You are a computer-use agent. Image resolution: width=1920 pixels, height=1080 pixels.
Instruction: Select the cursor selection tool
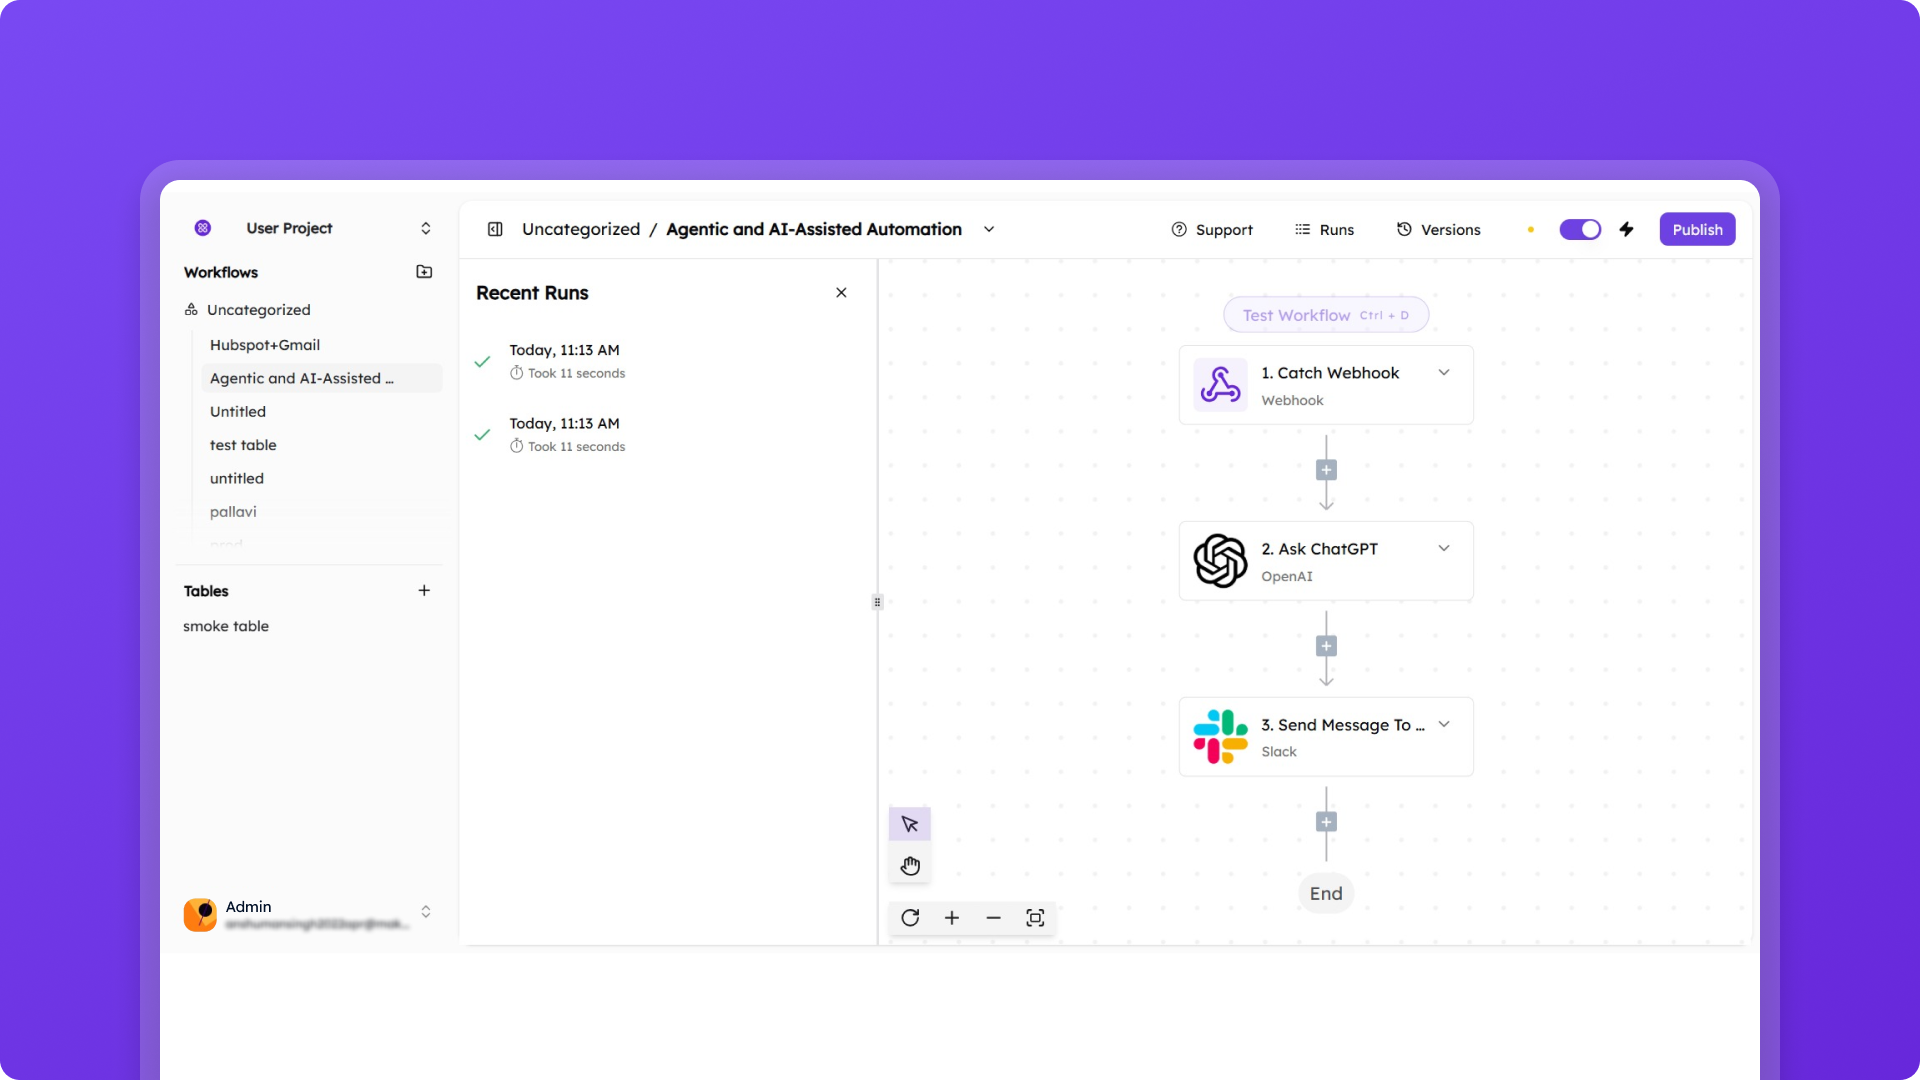[910, 823]
